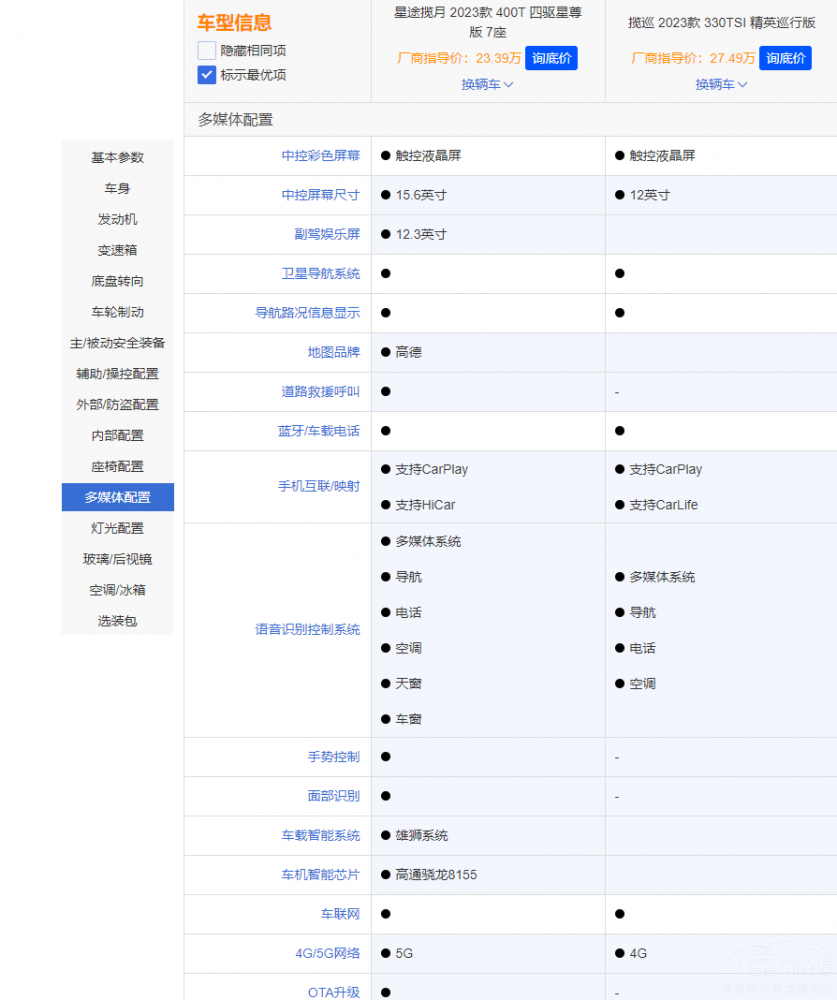
Task: Check the 隐藏相同项 checkbox
Action: 207,50
